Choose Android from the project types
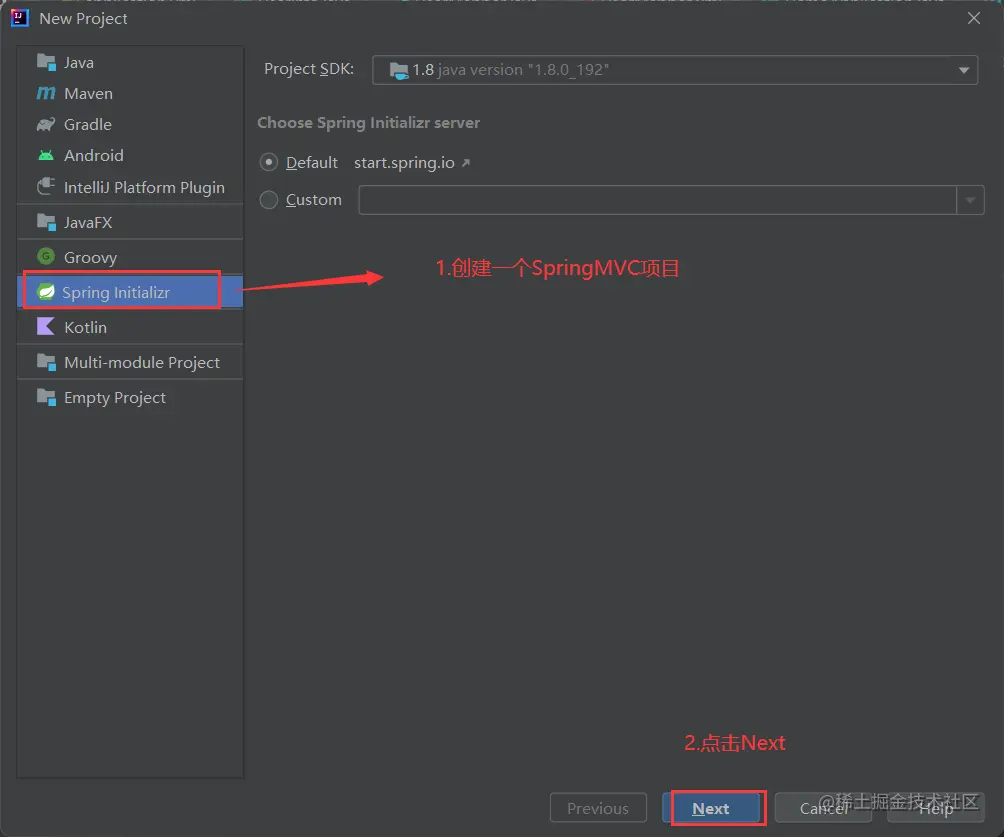1004x837 pixels. click(x=130, y=155)
